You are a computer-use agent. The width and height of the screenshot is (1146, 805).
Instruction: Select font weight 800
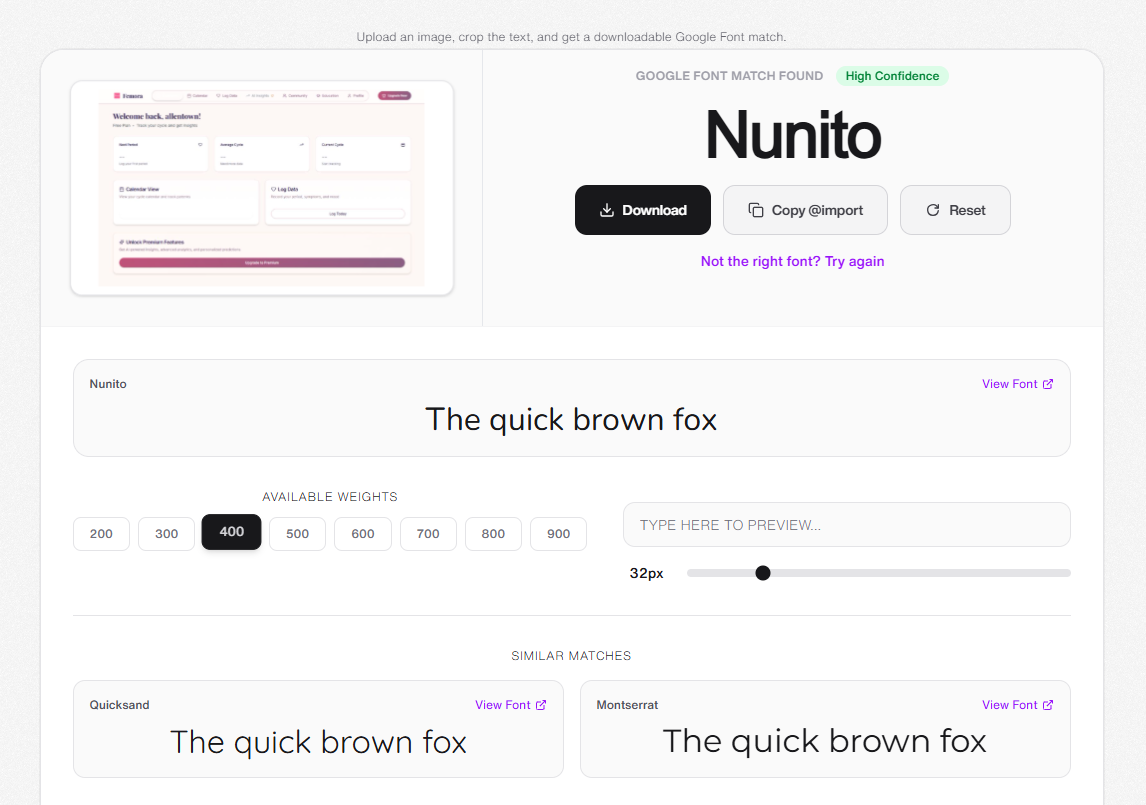pos(493,534)
